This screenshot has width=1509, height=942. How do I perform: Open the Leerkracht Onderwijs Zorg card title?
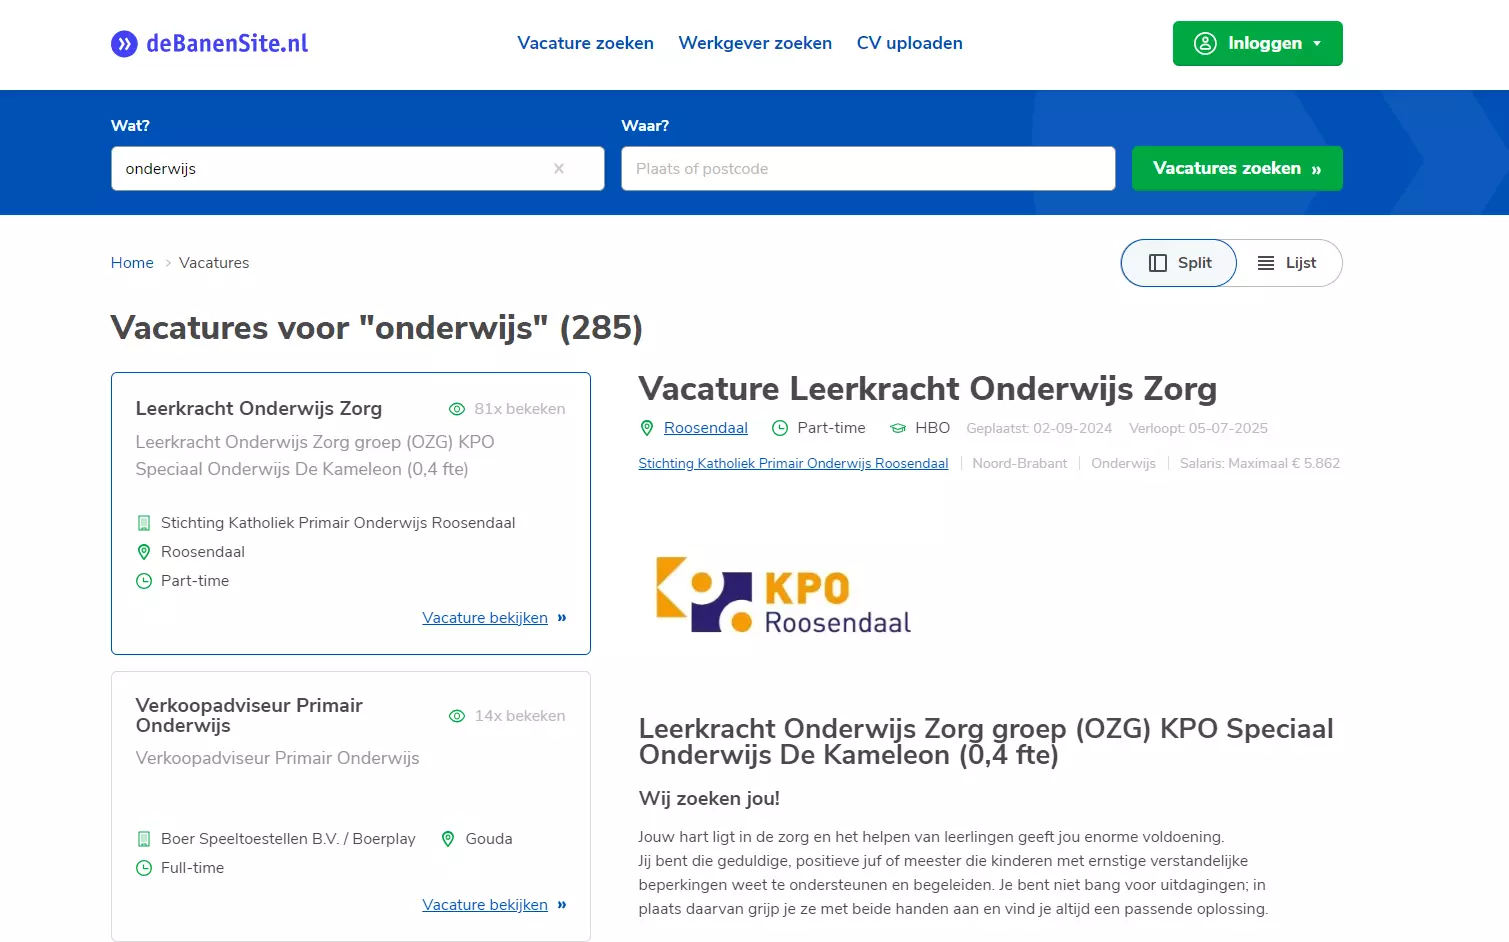click(x=259, y=408)
